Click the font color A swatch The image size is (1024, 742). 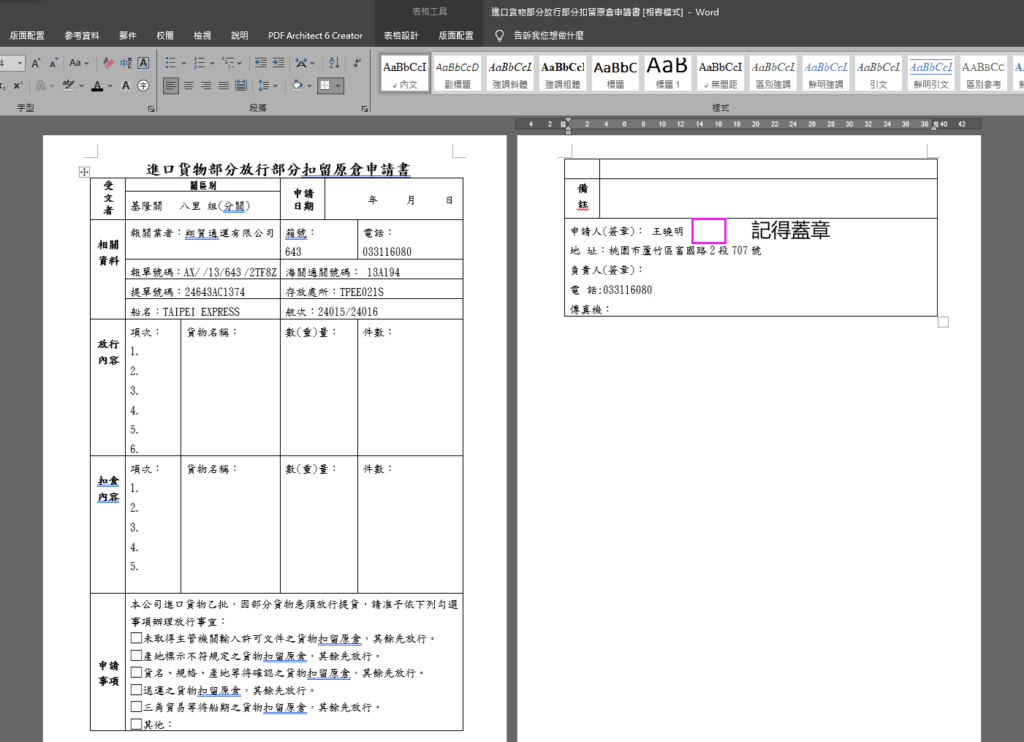96,86
